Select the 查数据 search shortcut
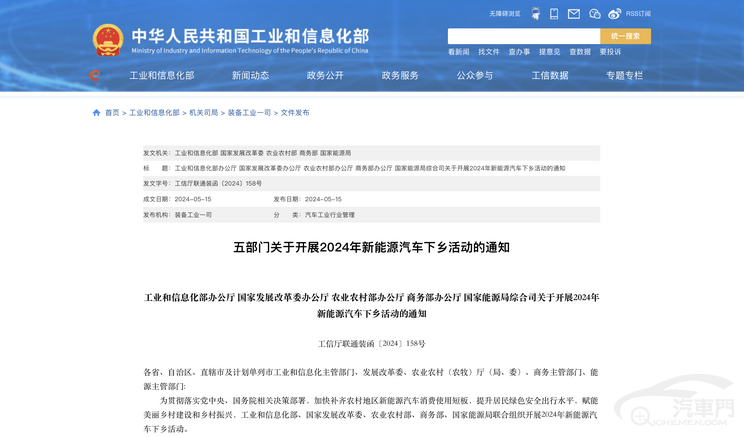Image resolution: width=744 pixels, height=437 pixels. 580,52
